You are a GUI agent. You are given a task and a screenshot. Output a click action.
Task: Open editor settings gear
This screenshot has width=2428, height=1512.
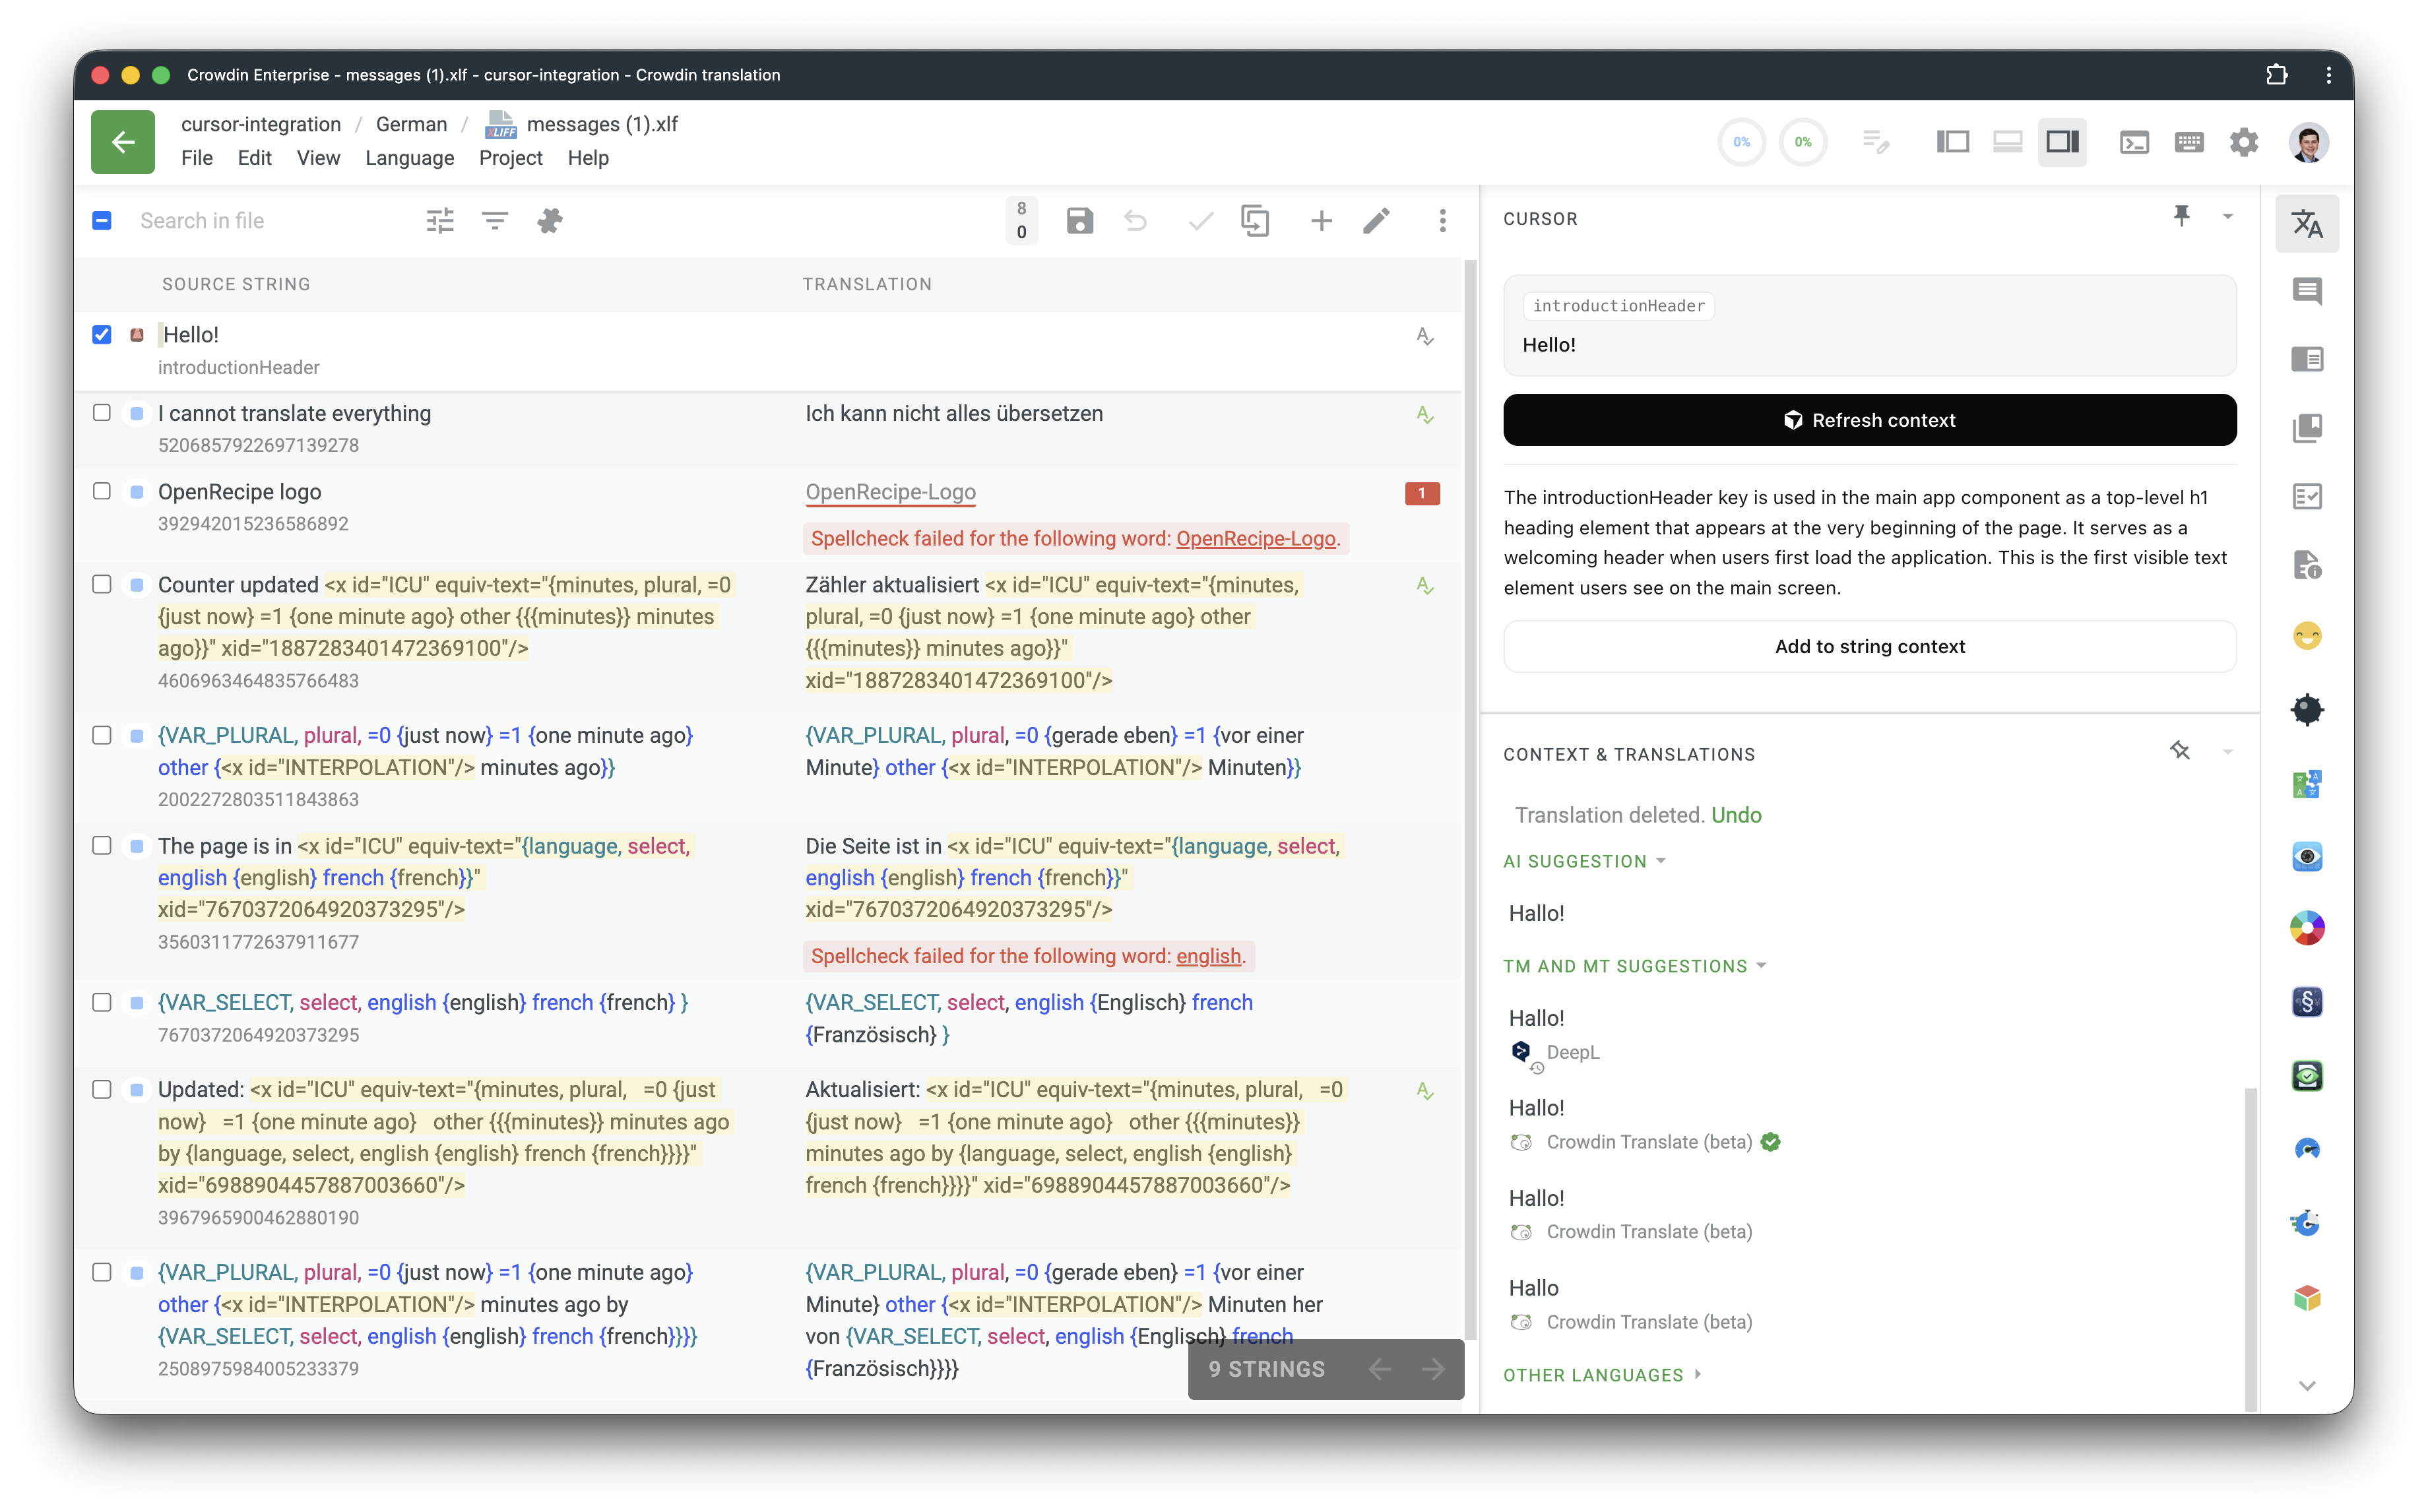tap(2243, 142)
